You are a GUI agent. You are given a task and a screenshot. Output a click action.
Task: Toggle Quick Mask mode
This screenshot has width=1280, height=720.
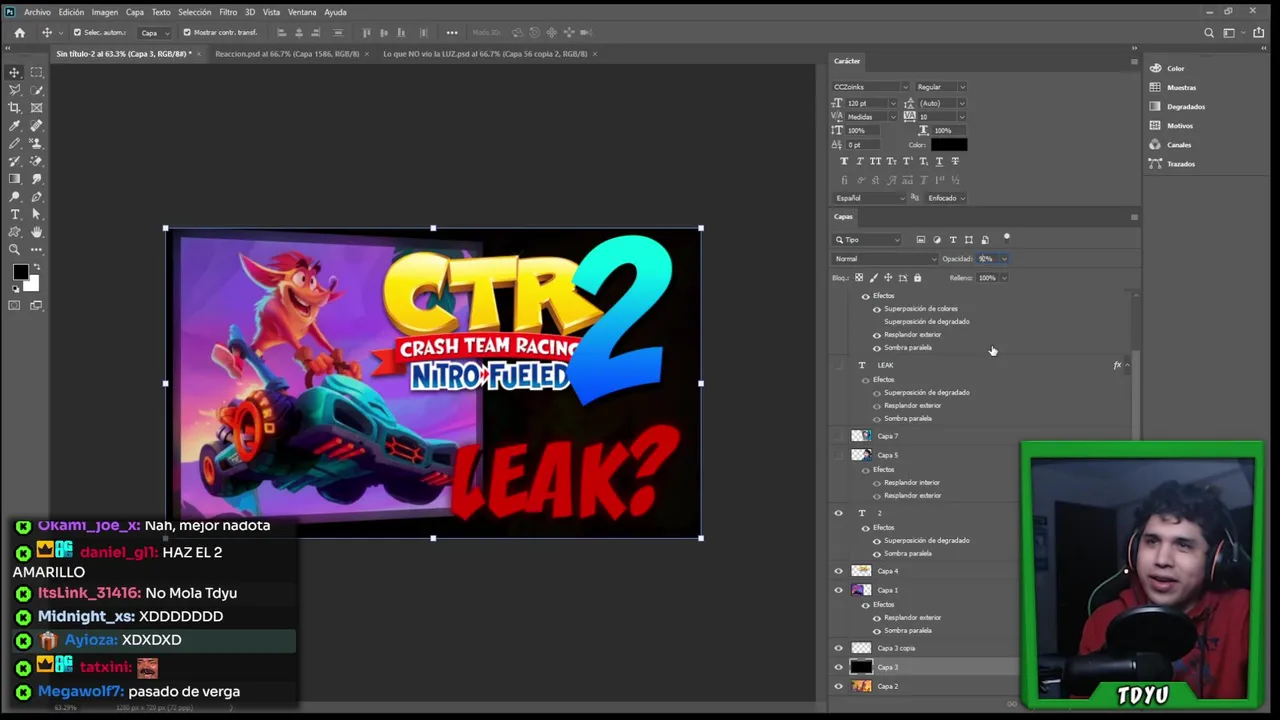click(15, 305)
